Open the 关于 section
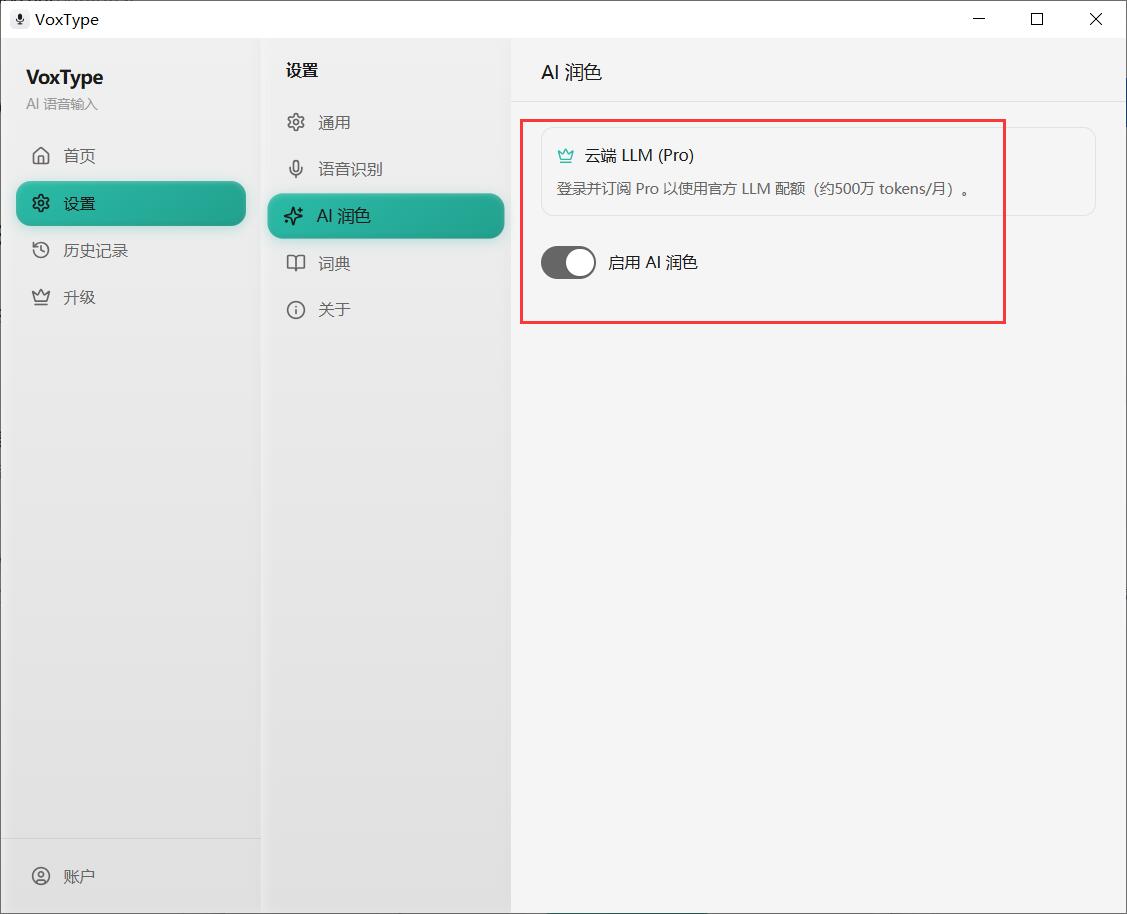Image resolution: width=1127 pixels, height=914 pixels. (x=386, y=310)
